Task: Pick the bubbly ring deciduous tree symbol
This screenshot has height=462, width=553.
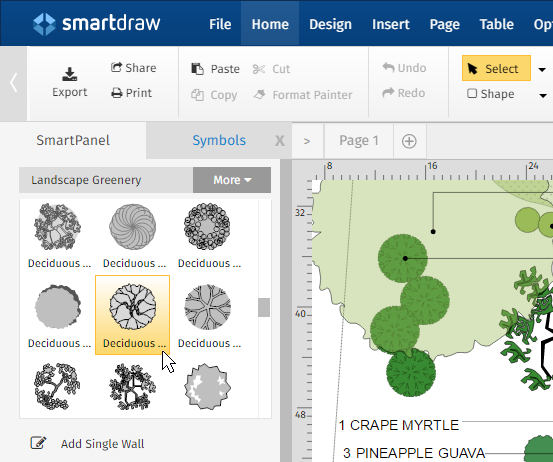Action: pos(207,227)
